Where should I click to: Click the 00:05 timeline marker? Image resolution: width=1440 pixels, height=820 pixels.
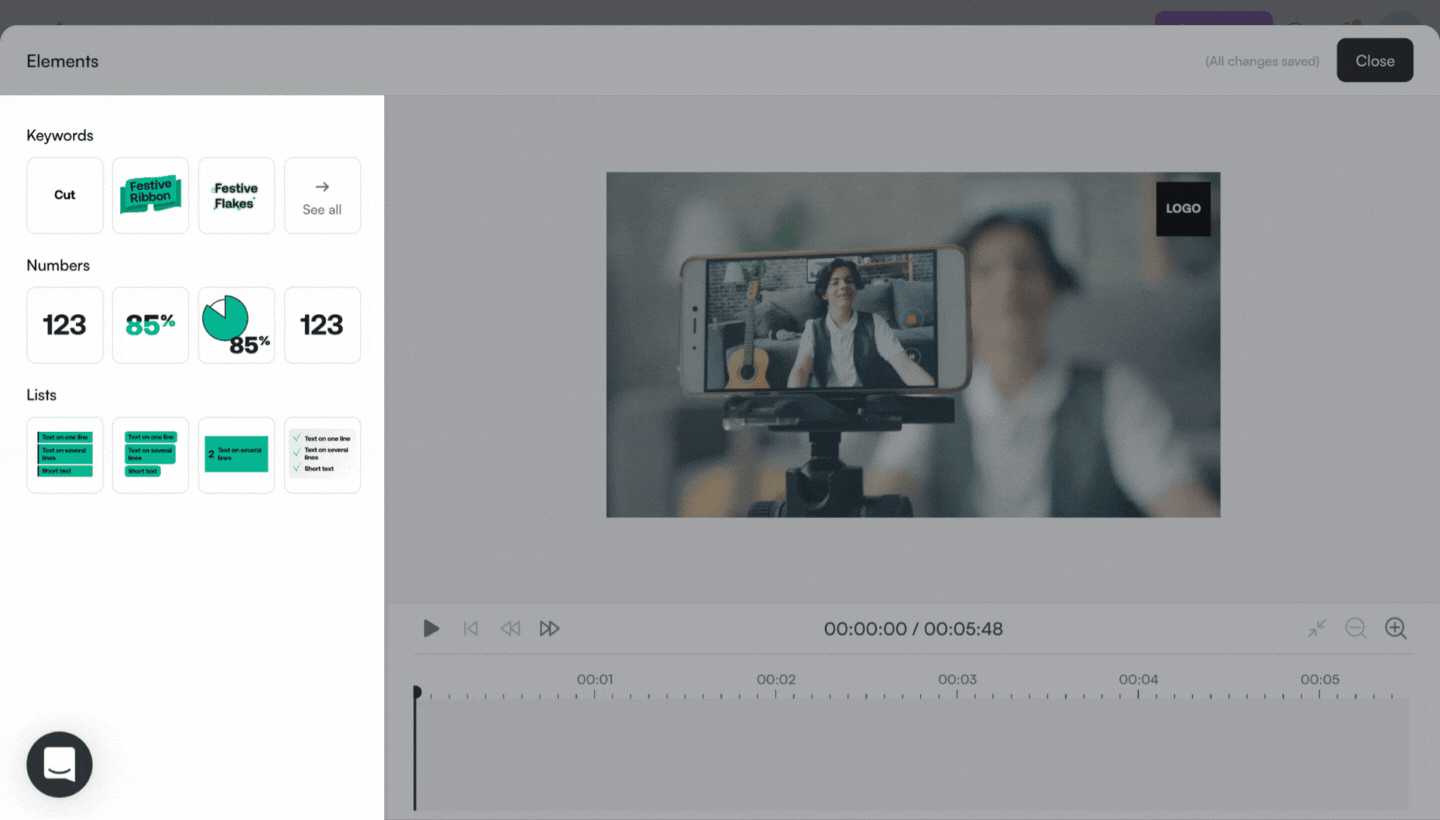click(1320, 679)
